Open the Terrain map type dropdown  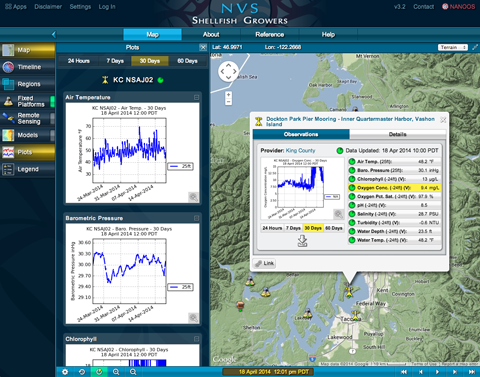pyautogui.click(x=453, y=47)
